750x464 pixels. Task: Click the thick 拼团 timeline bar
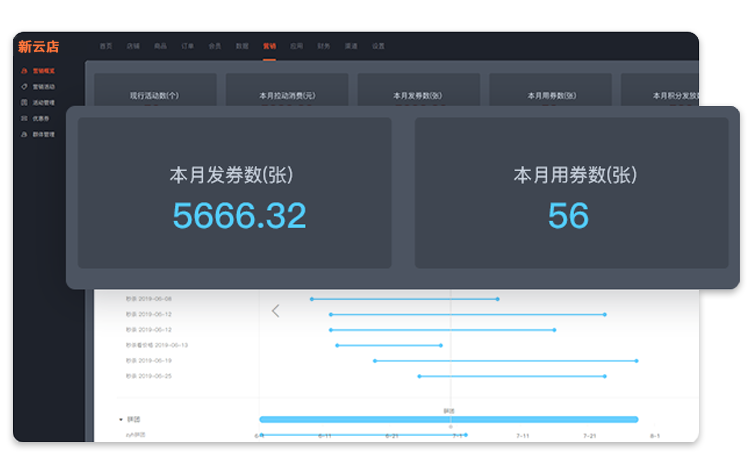[x=448, y=419]
